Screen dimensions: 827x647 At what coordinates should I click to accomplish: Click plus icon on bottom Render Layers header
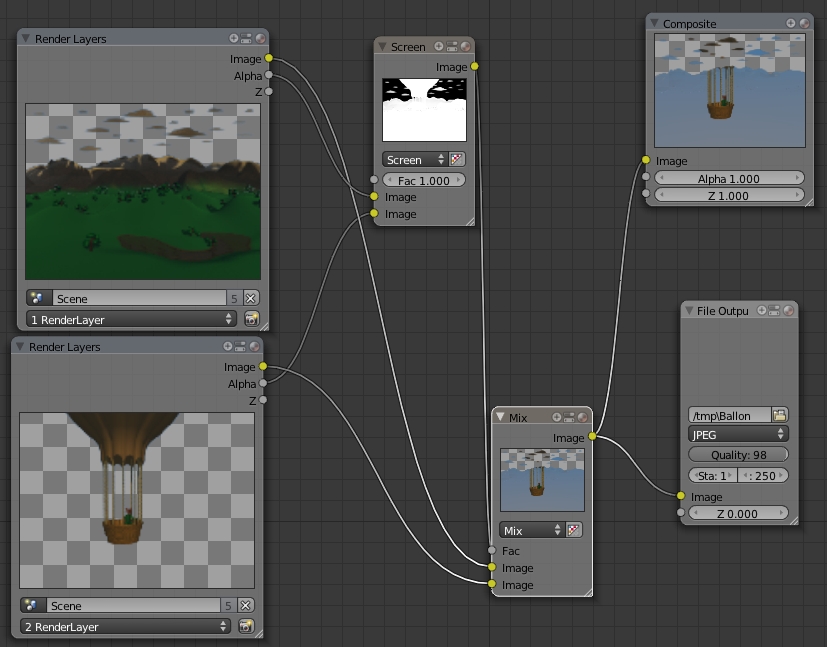coord(227,346)
